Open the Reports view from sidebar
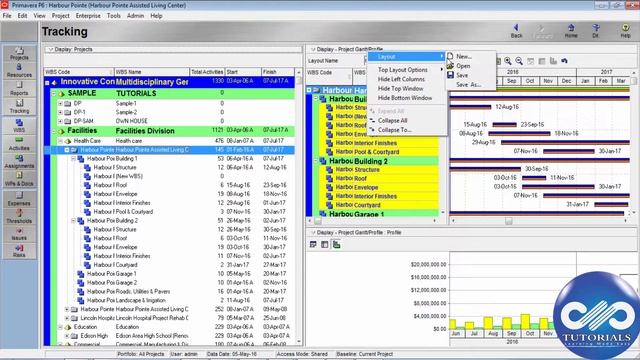 (19, 89)
